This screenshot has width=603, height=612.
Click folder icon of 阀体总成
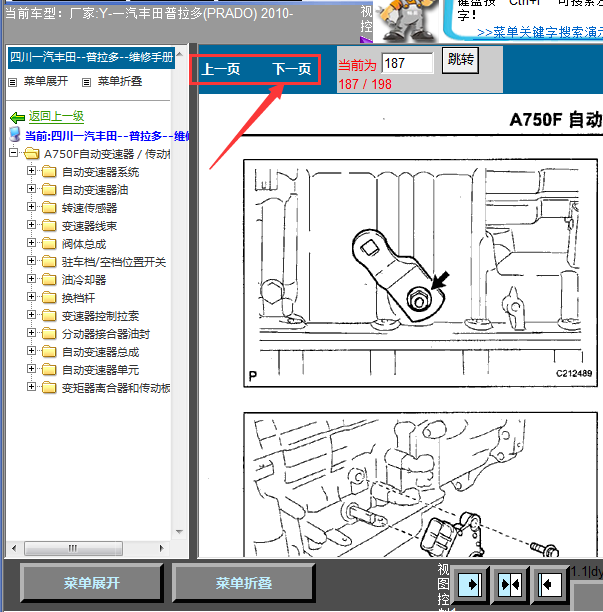pos(49,243)
